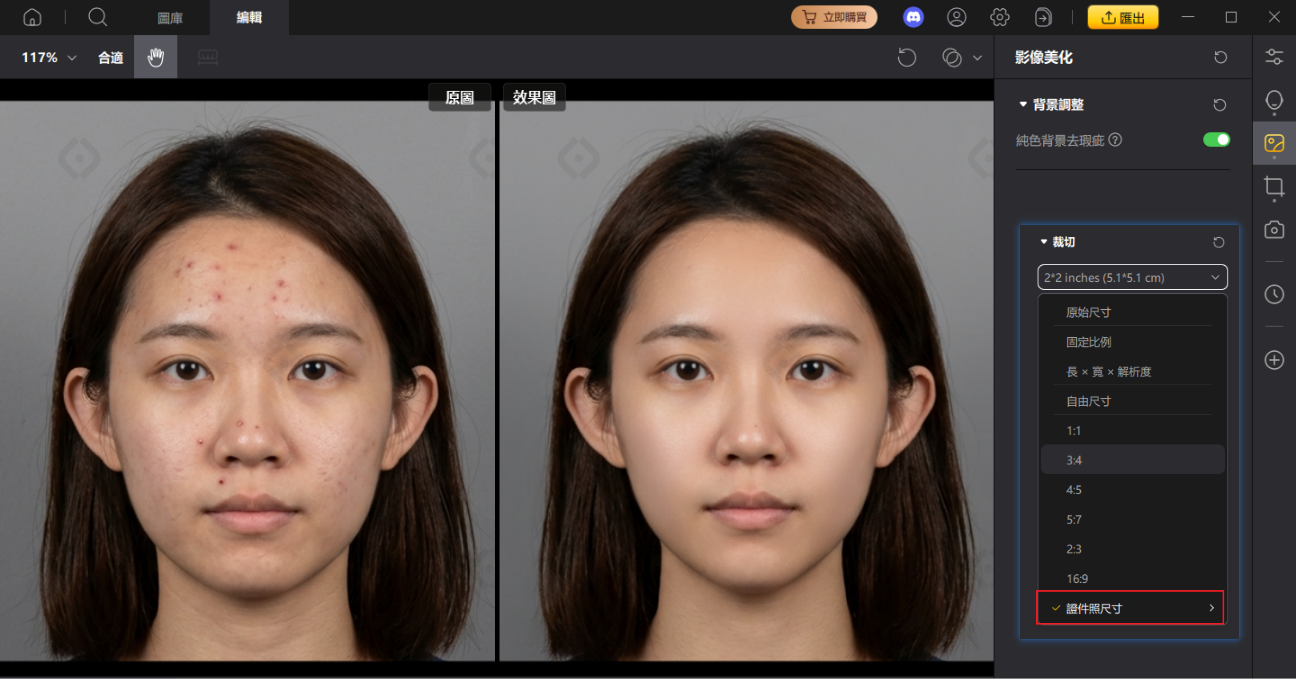This screenshot has height=679, width=1296.
Task: Open the adjustments sliders sidebar icon
Action: (x=1274, y=55)
